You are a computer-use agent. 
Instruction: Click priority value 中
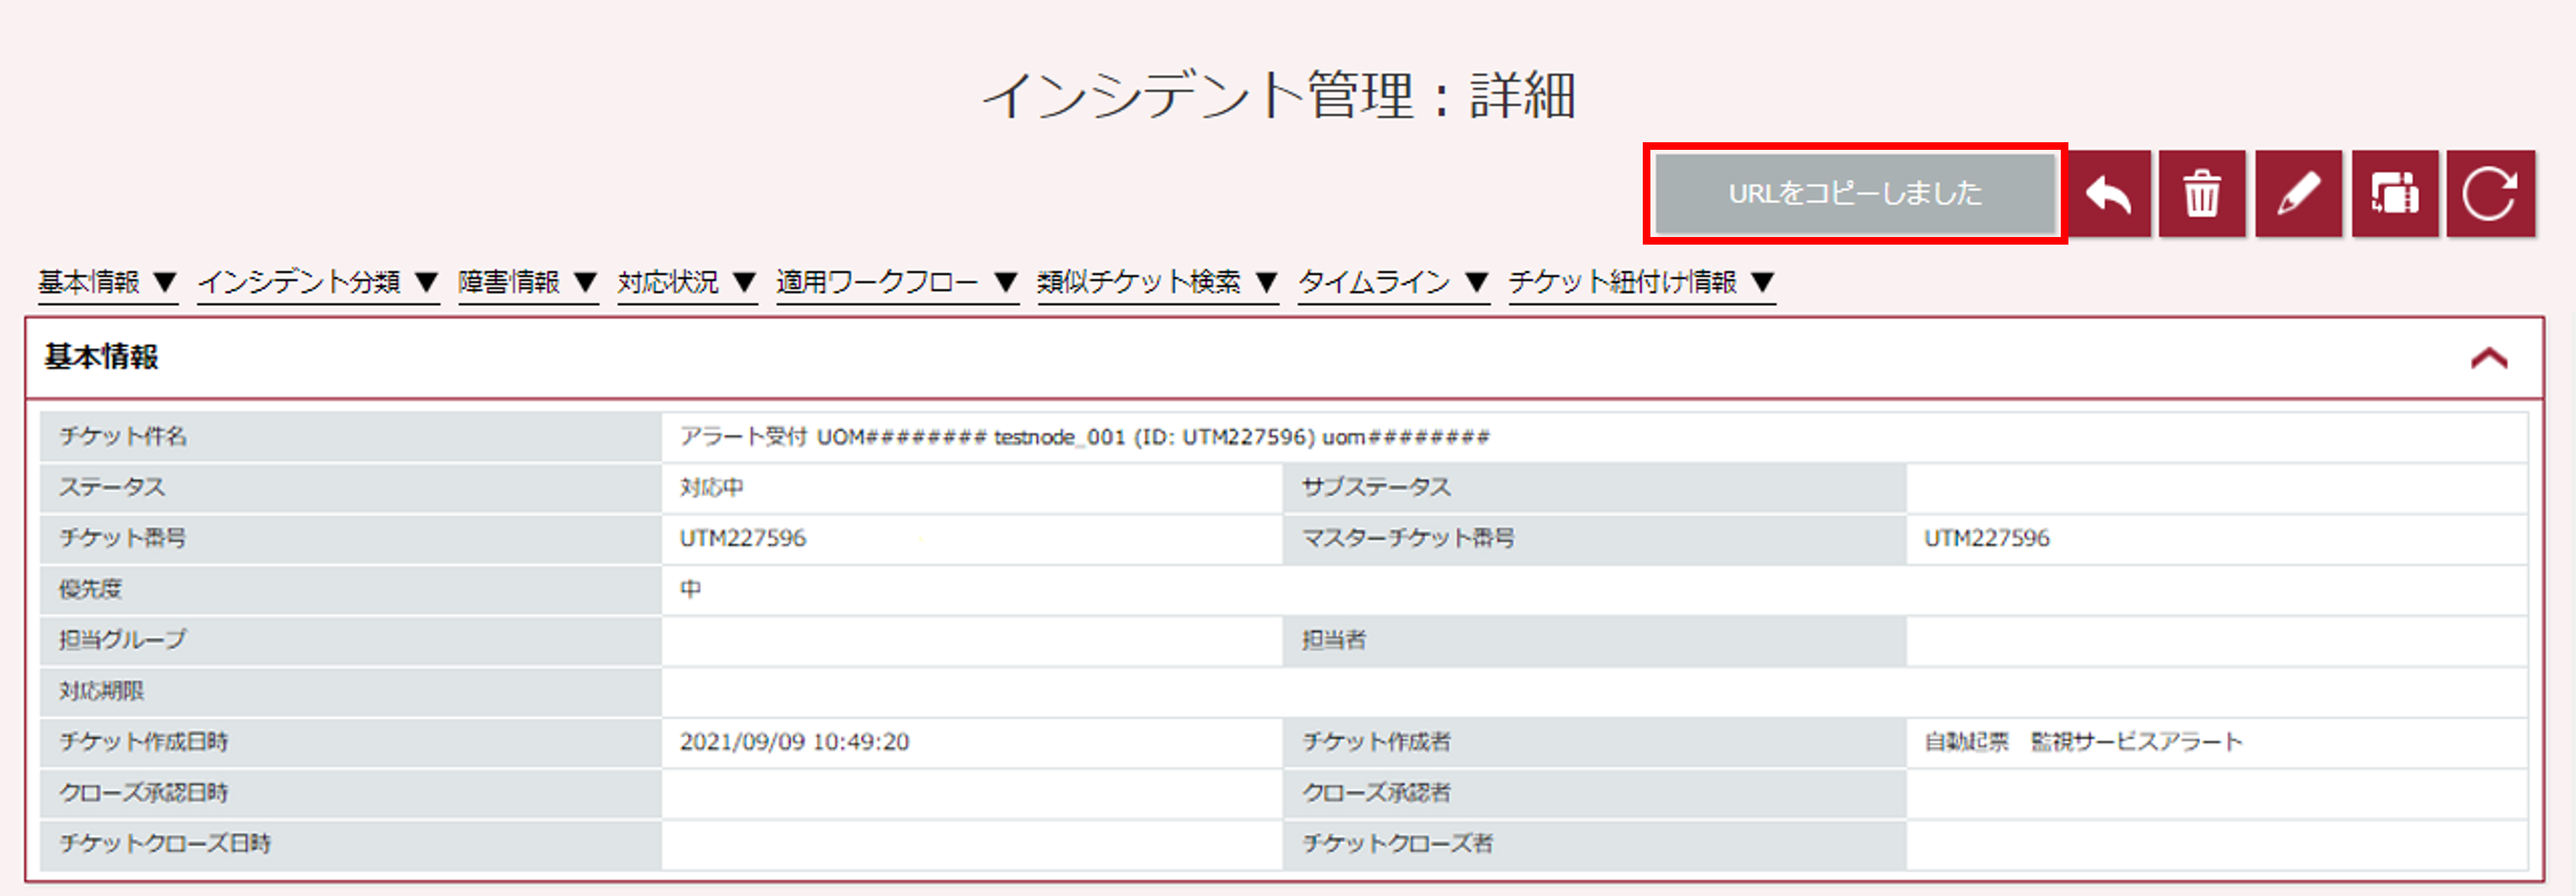691,590
